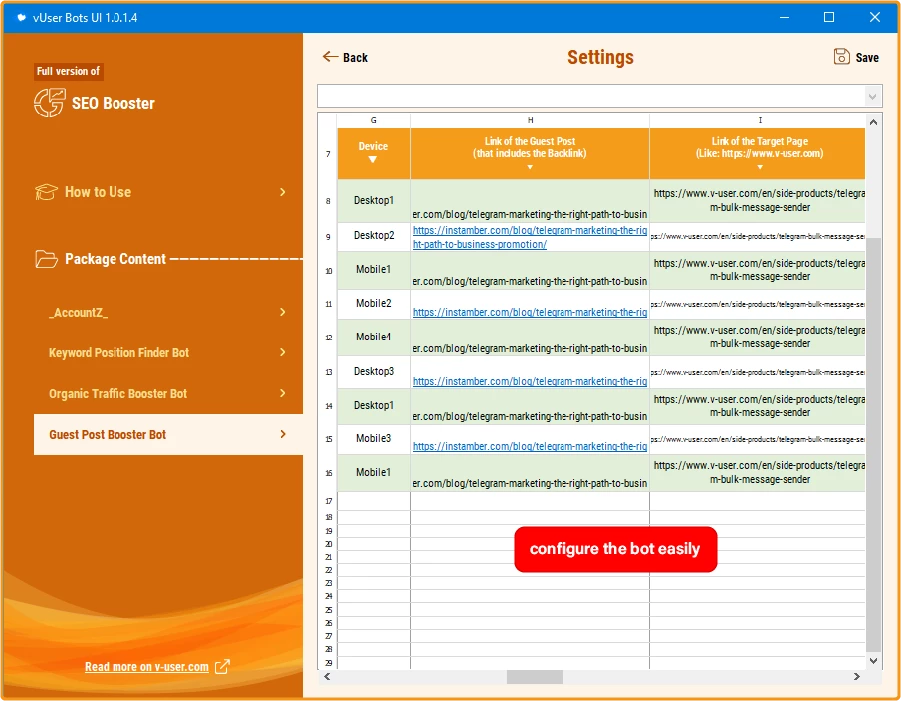The width and height of the screenshot is (901, 701).
Task: Click the How to Use graduation cap icon
Action: 46,192
